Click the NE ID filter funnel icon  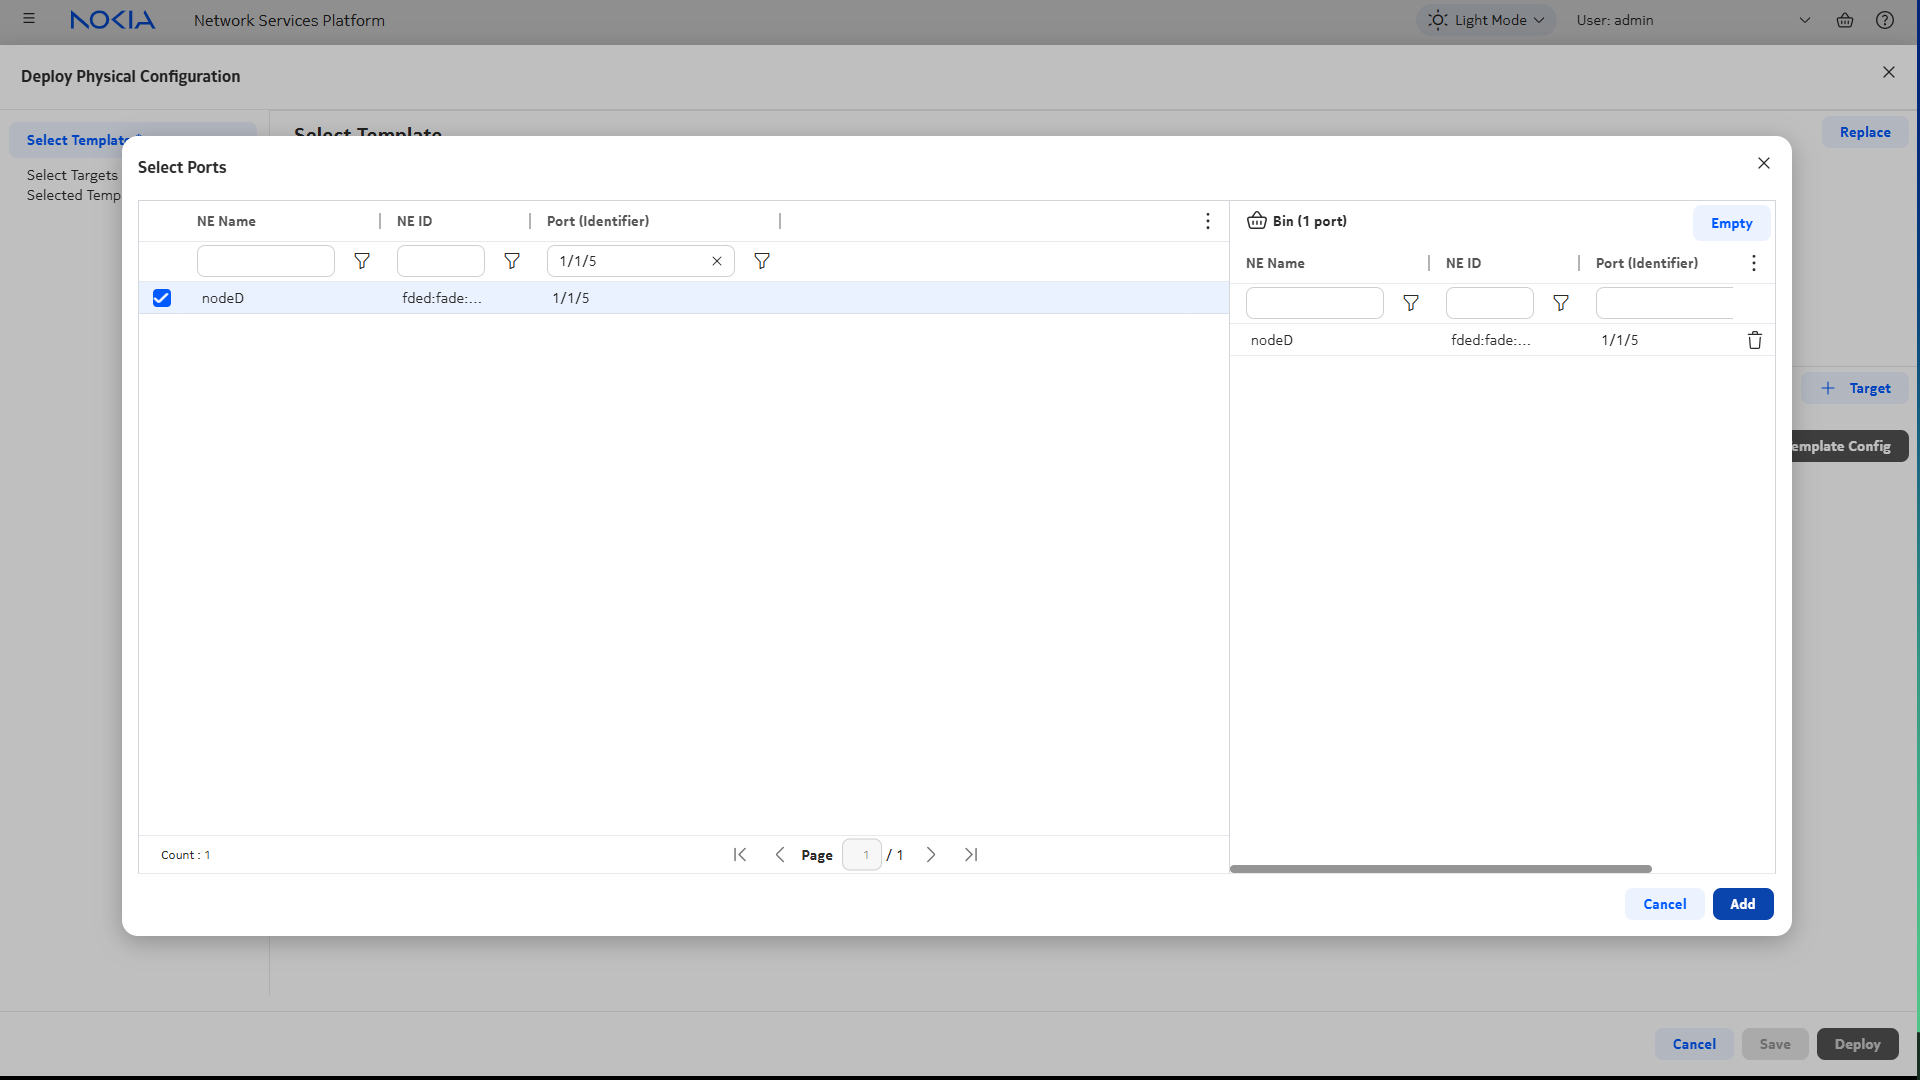[x=512, y=261]
